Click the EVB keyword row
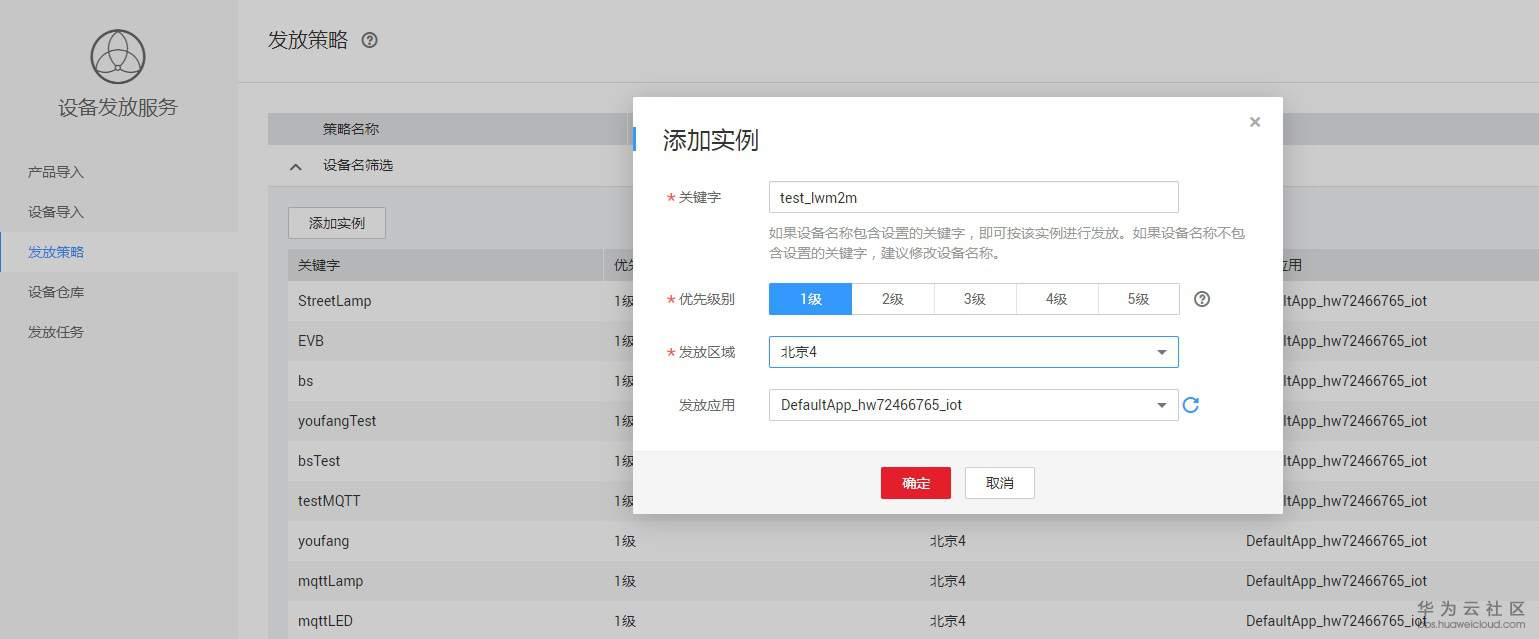The width and height of the screenshot is (1539, 639). click(x=311, y=341)
